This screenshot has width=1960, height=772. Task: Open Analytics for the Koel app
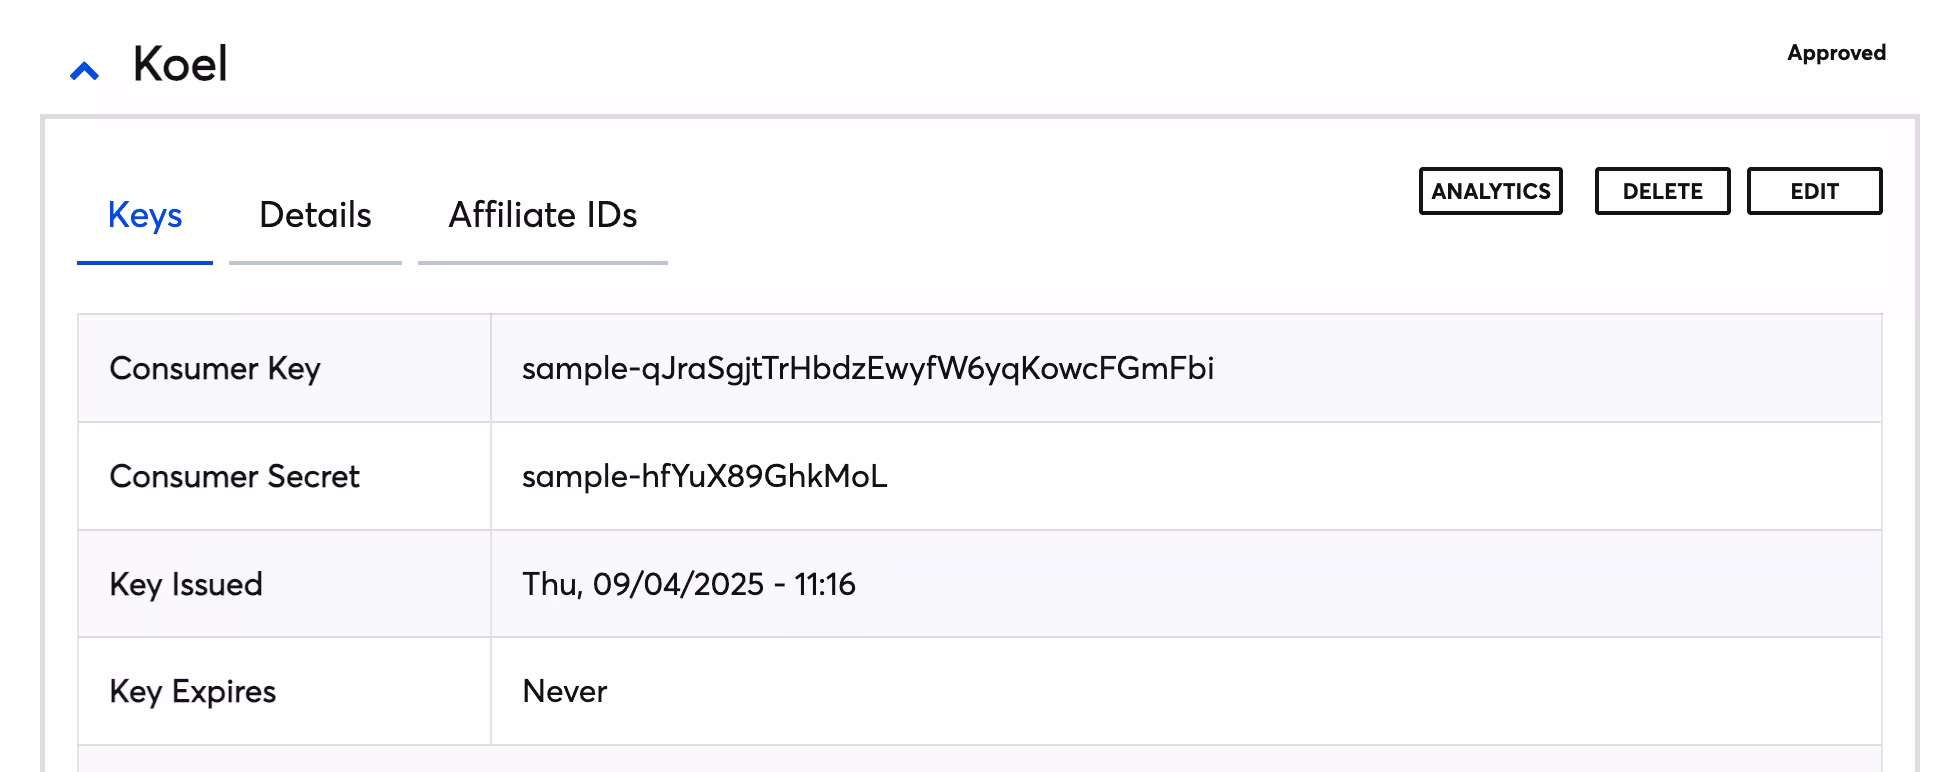pos(1490,191)
